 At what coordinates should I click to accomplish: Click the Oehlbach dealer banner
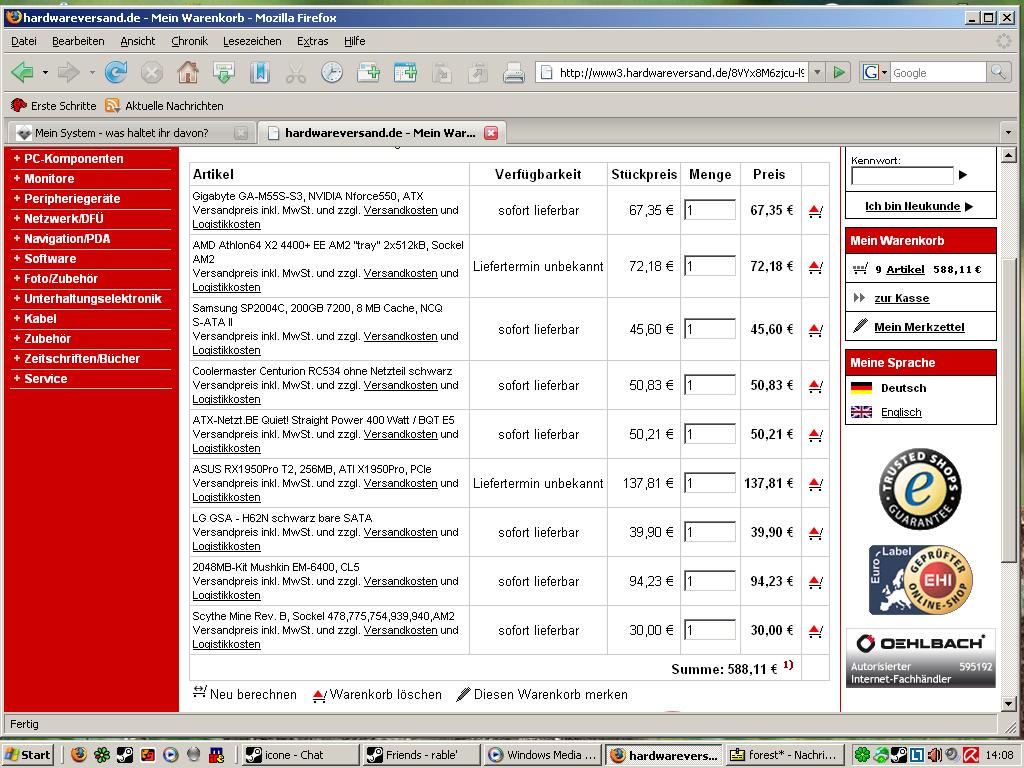tap(920, 658)
